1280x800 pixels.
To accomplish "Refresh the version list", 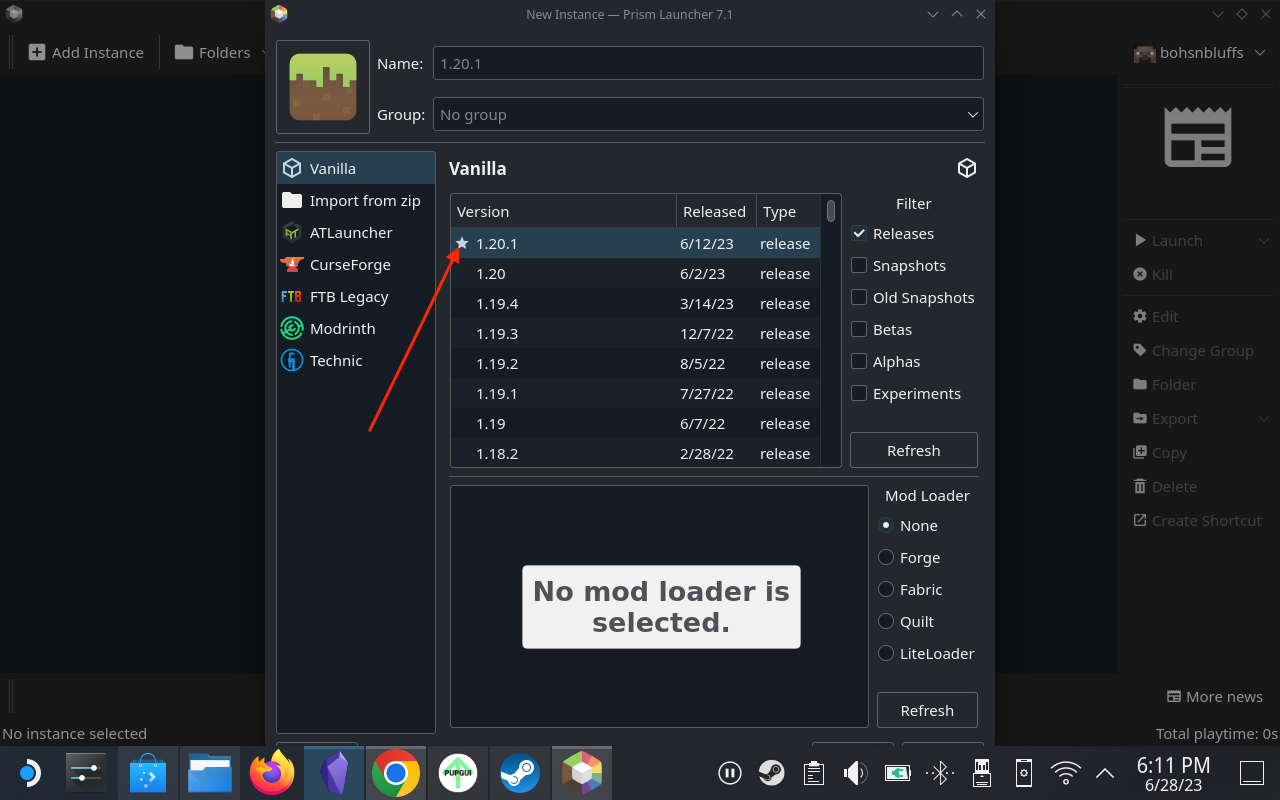I will tap(913, 450).
